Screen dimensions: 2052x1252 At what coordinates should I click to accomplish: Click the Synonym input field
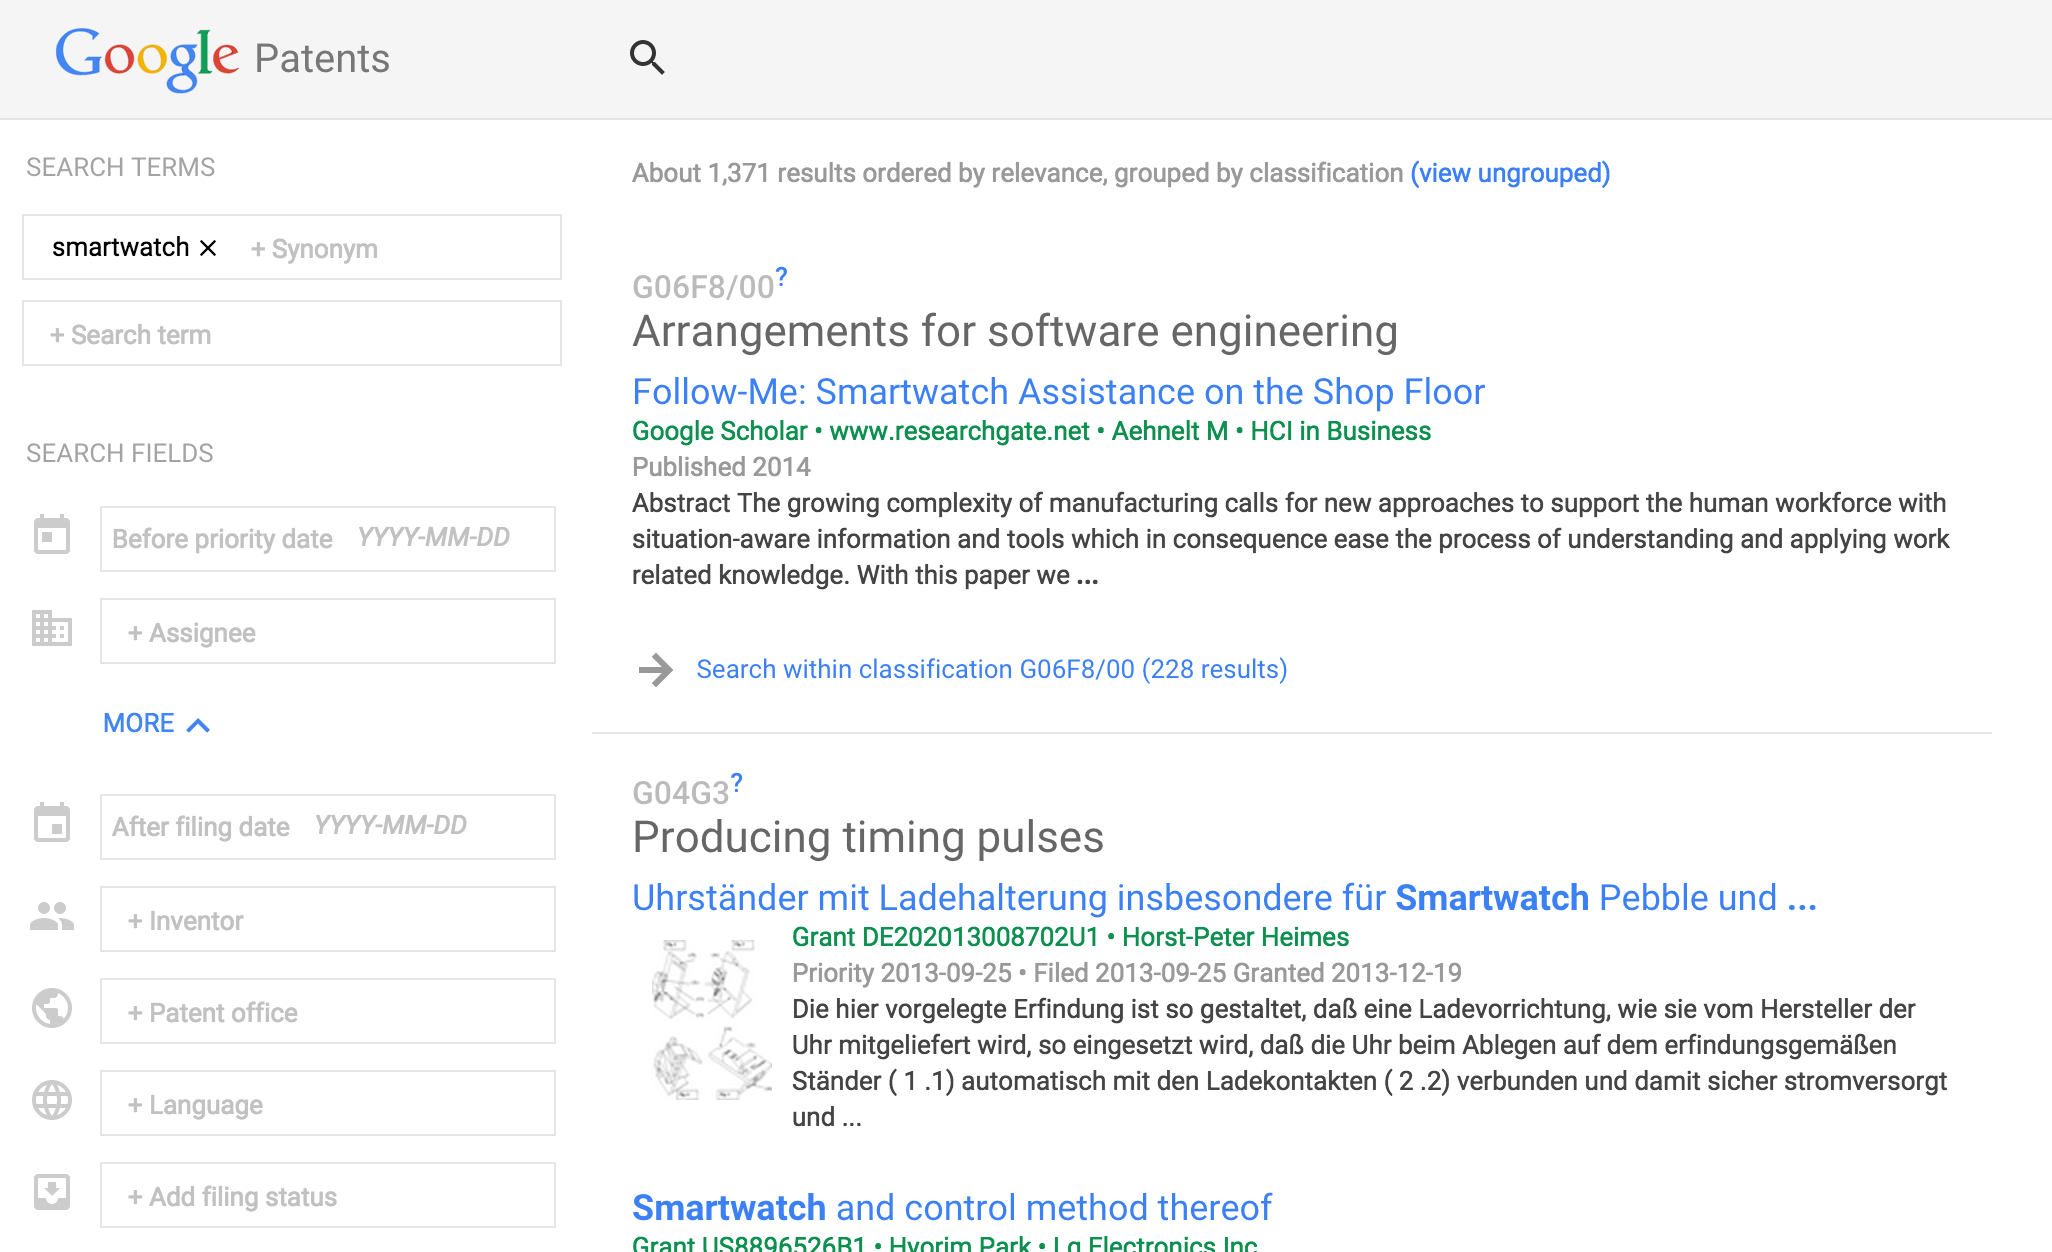coord(314,249)
